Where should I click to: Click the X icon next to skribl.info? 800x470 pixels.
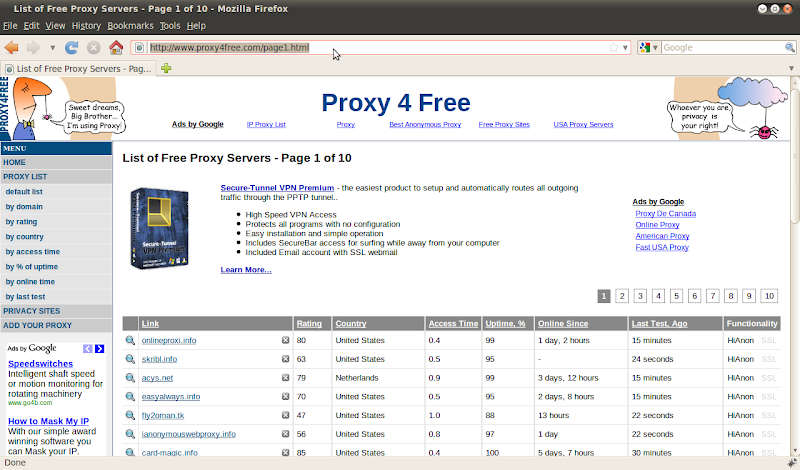tap(286, 359)
